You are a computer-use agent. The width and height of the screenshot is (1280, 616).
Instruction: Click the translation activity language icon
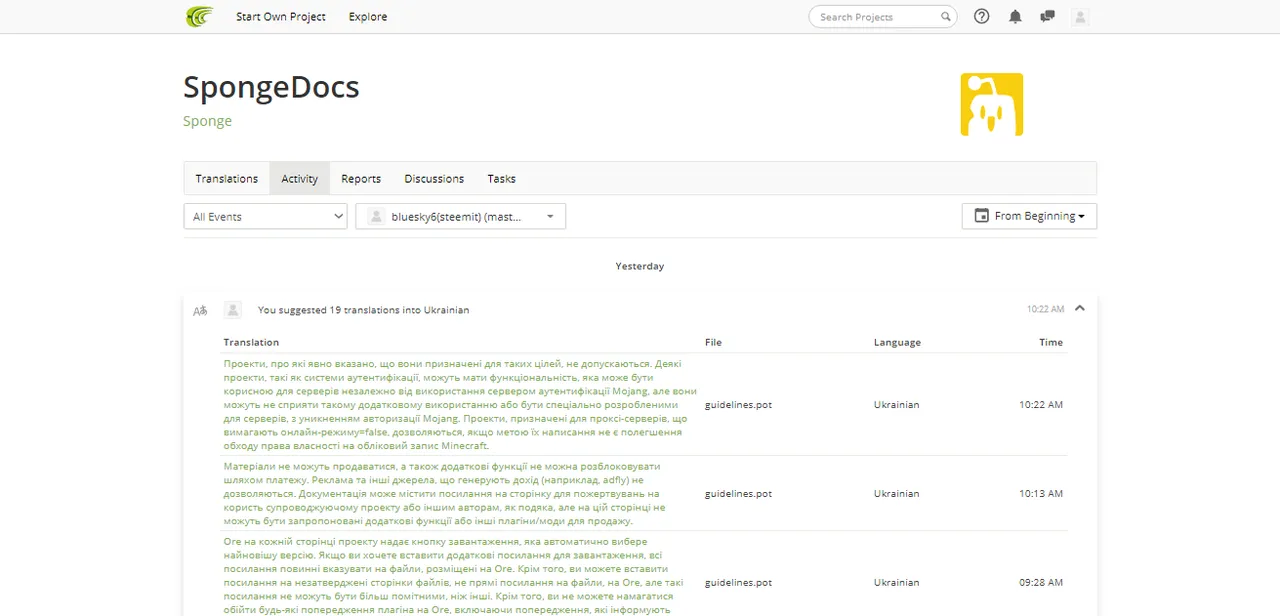[200, 310]
